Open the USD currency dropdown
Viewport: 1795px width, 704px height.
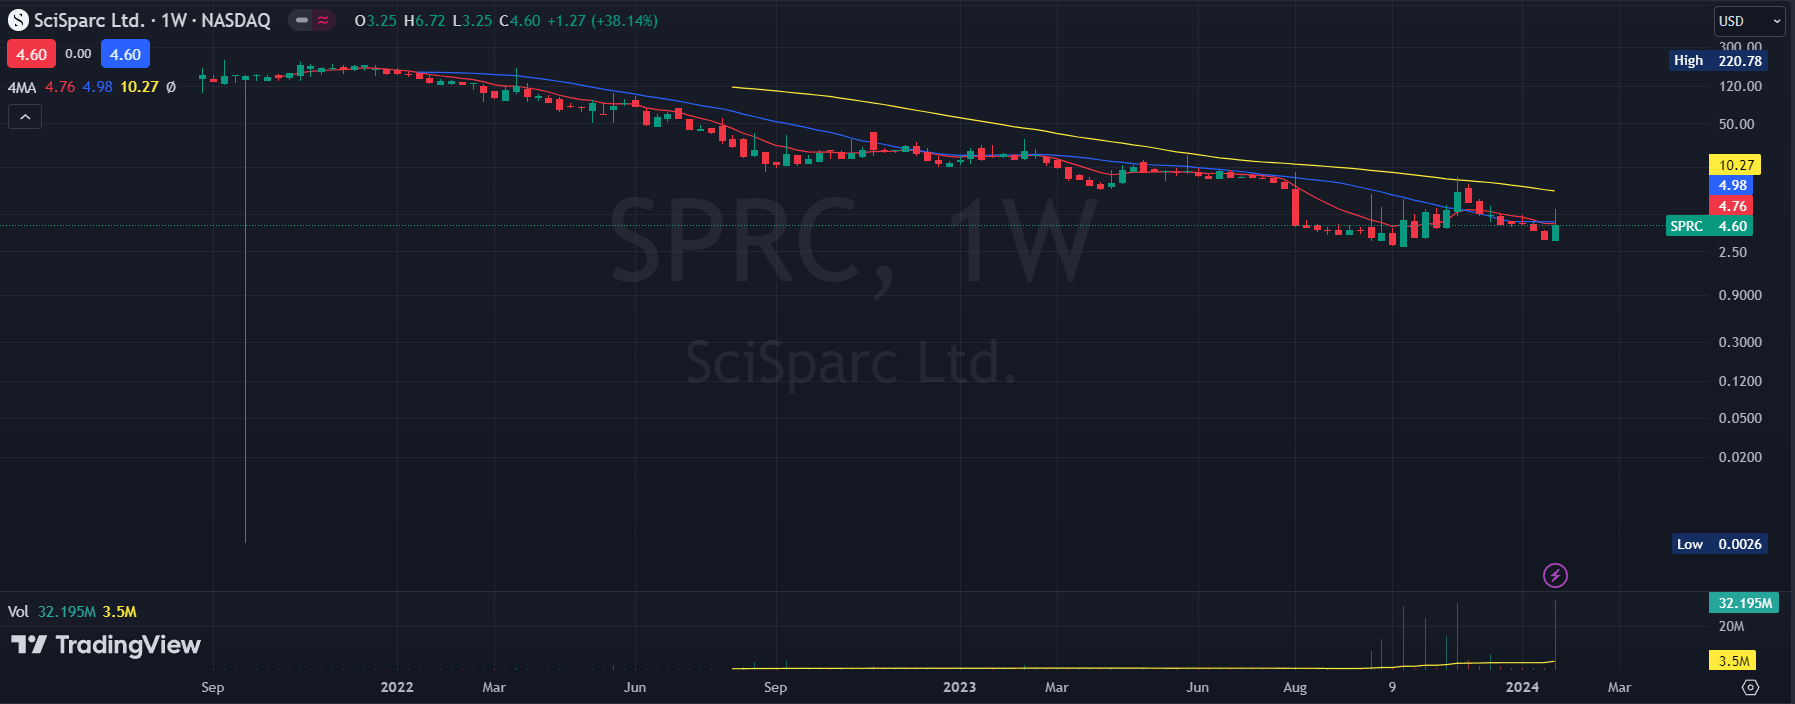1750,21
